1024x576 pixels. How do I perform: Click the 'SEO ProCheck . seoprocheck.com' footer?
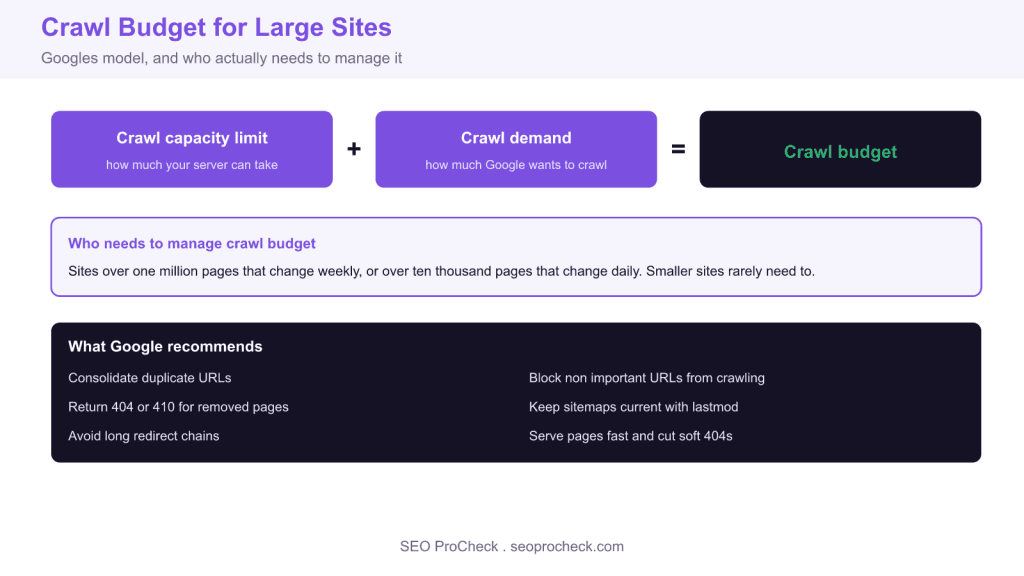click(x=512, y=547)
